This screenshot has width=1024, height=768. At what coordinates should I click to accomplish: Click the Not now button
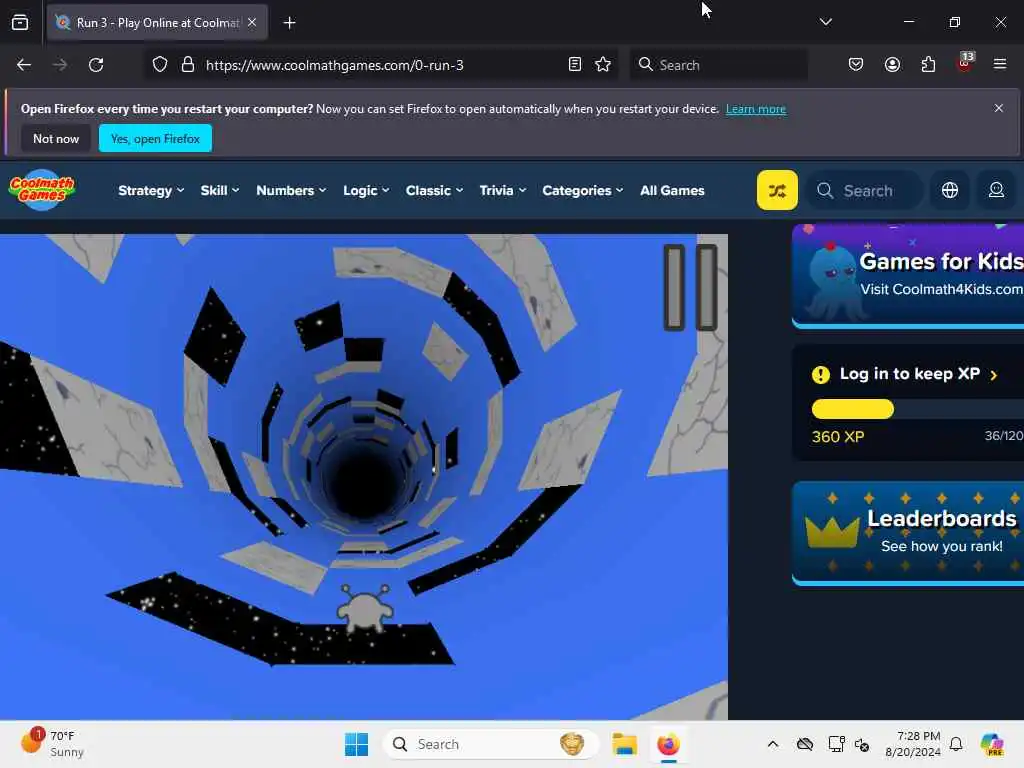point(56,138)
